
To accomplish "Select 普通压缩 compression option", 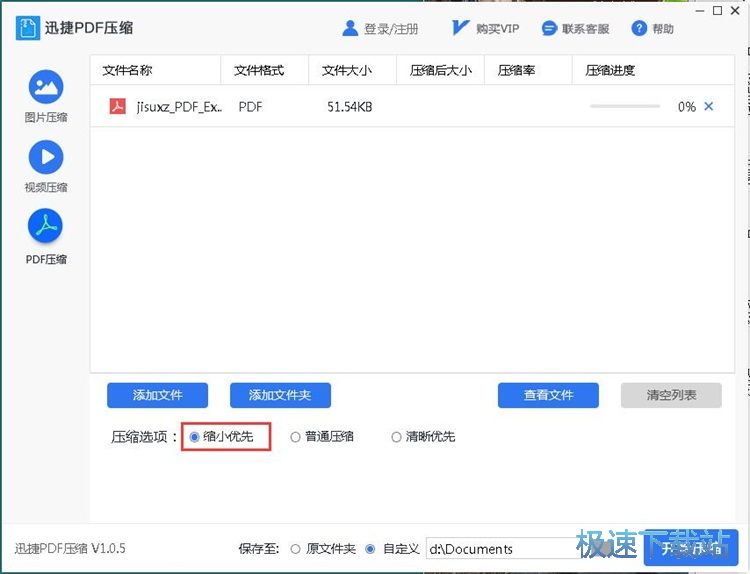I will coord(322,436).
